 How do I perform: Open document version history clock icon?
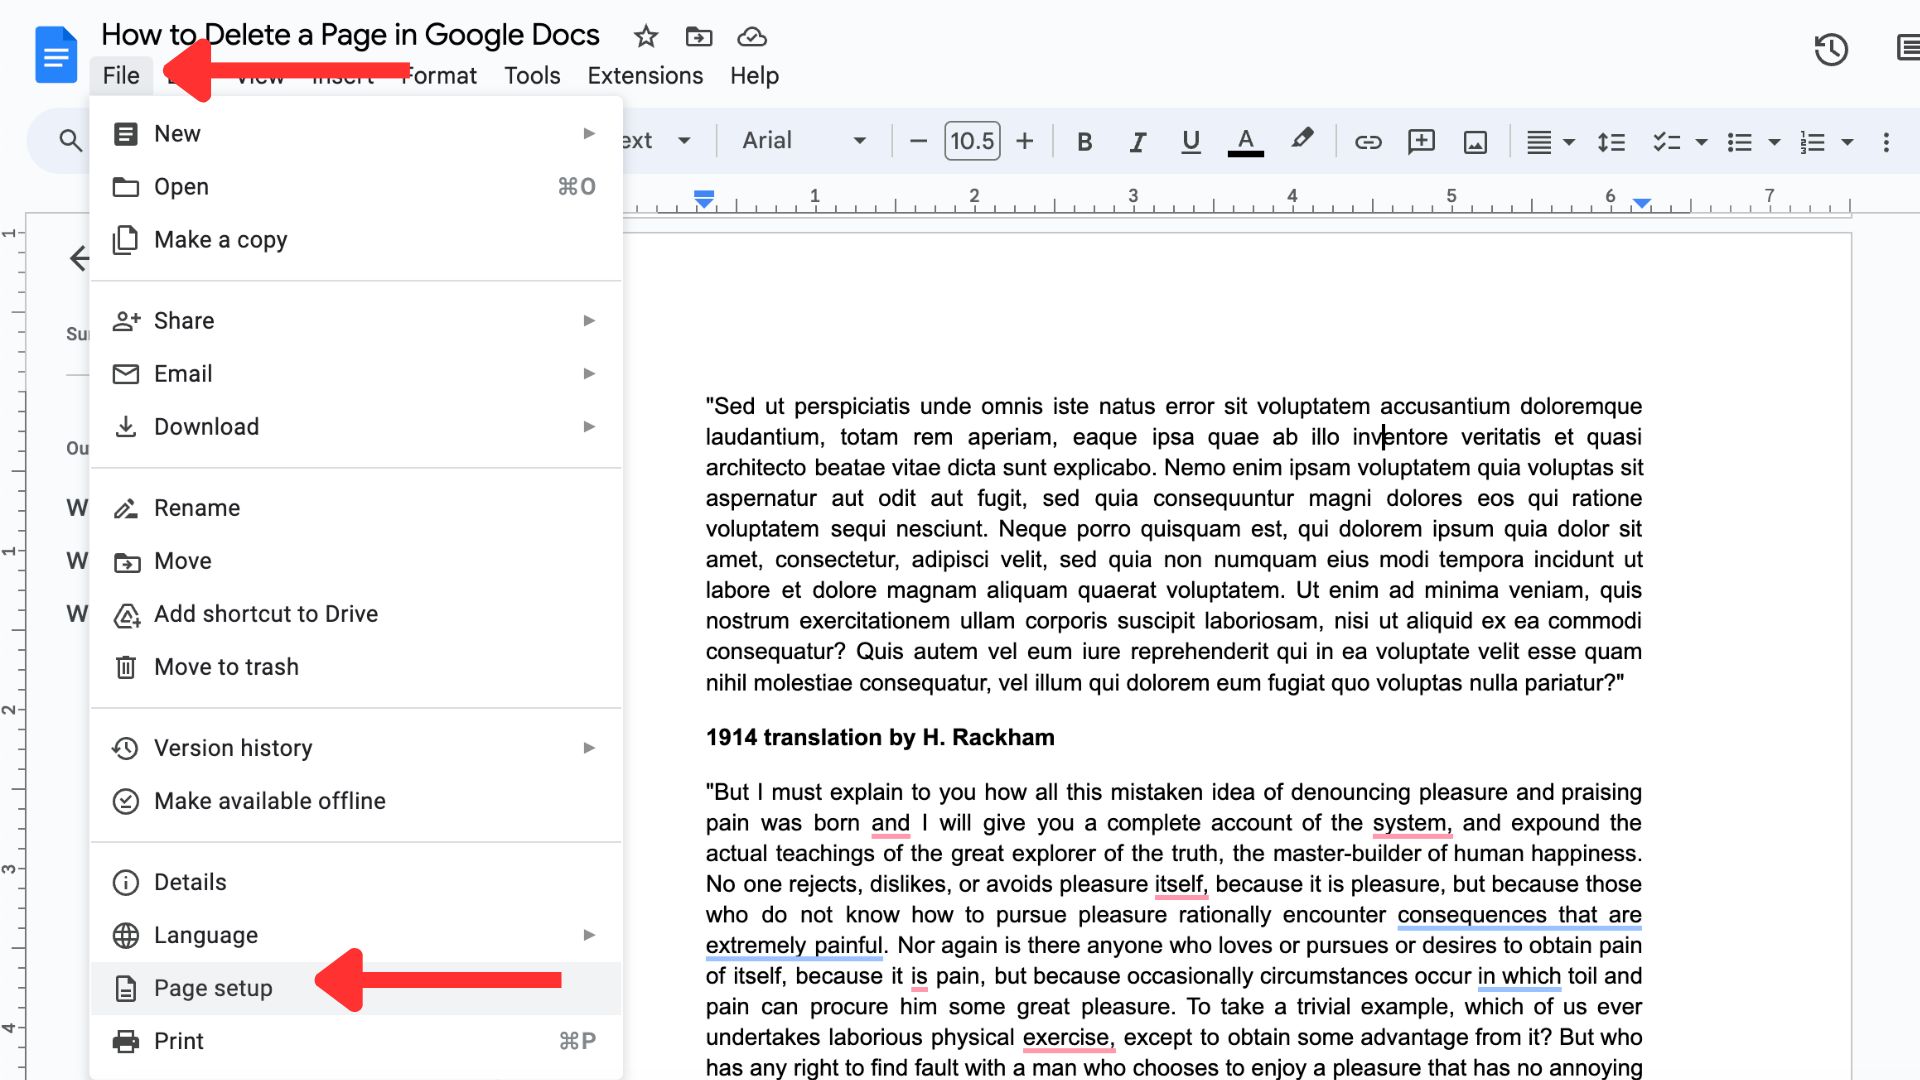[1832, 49]
